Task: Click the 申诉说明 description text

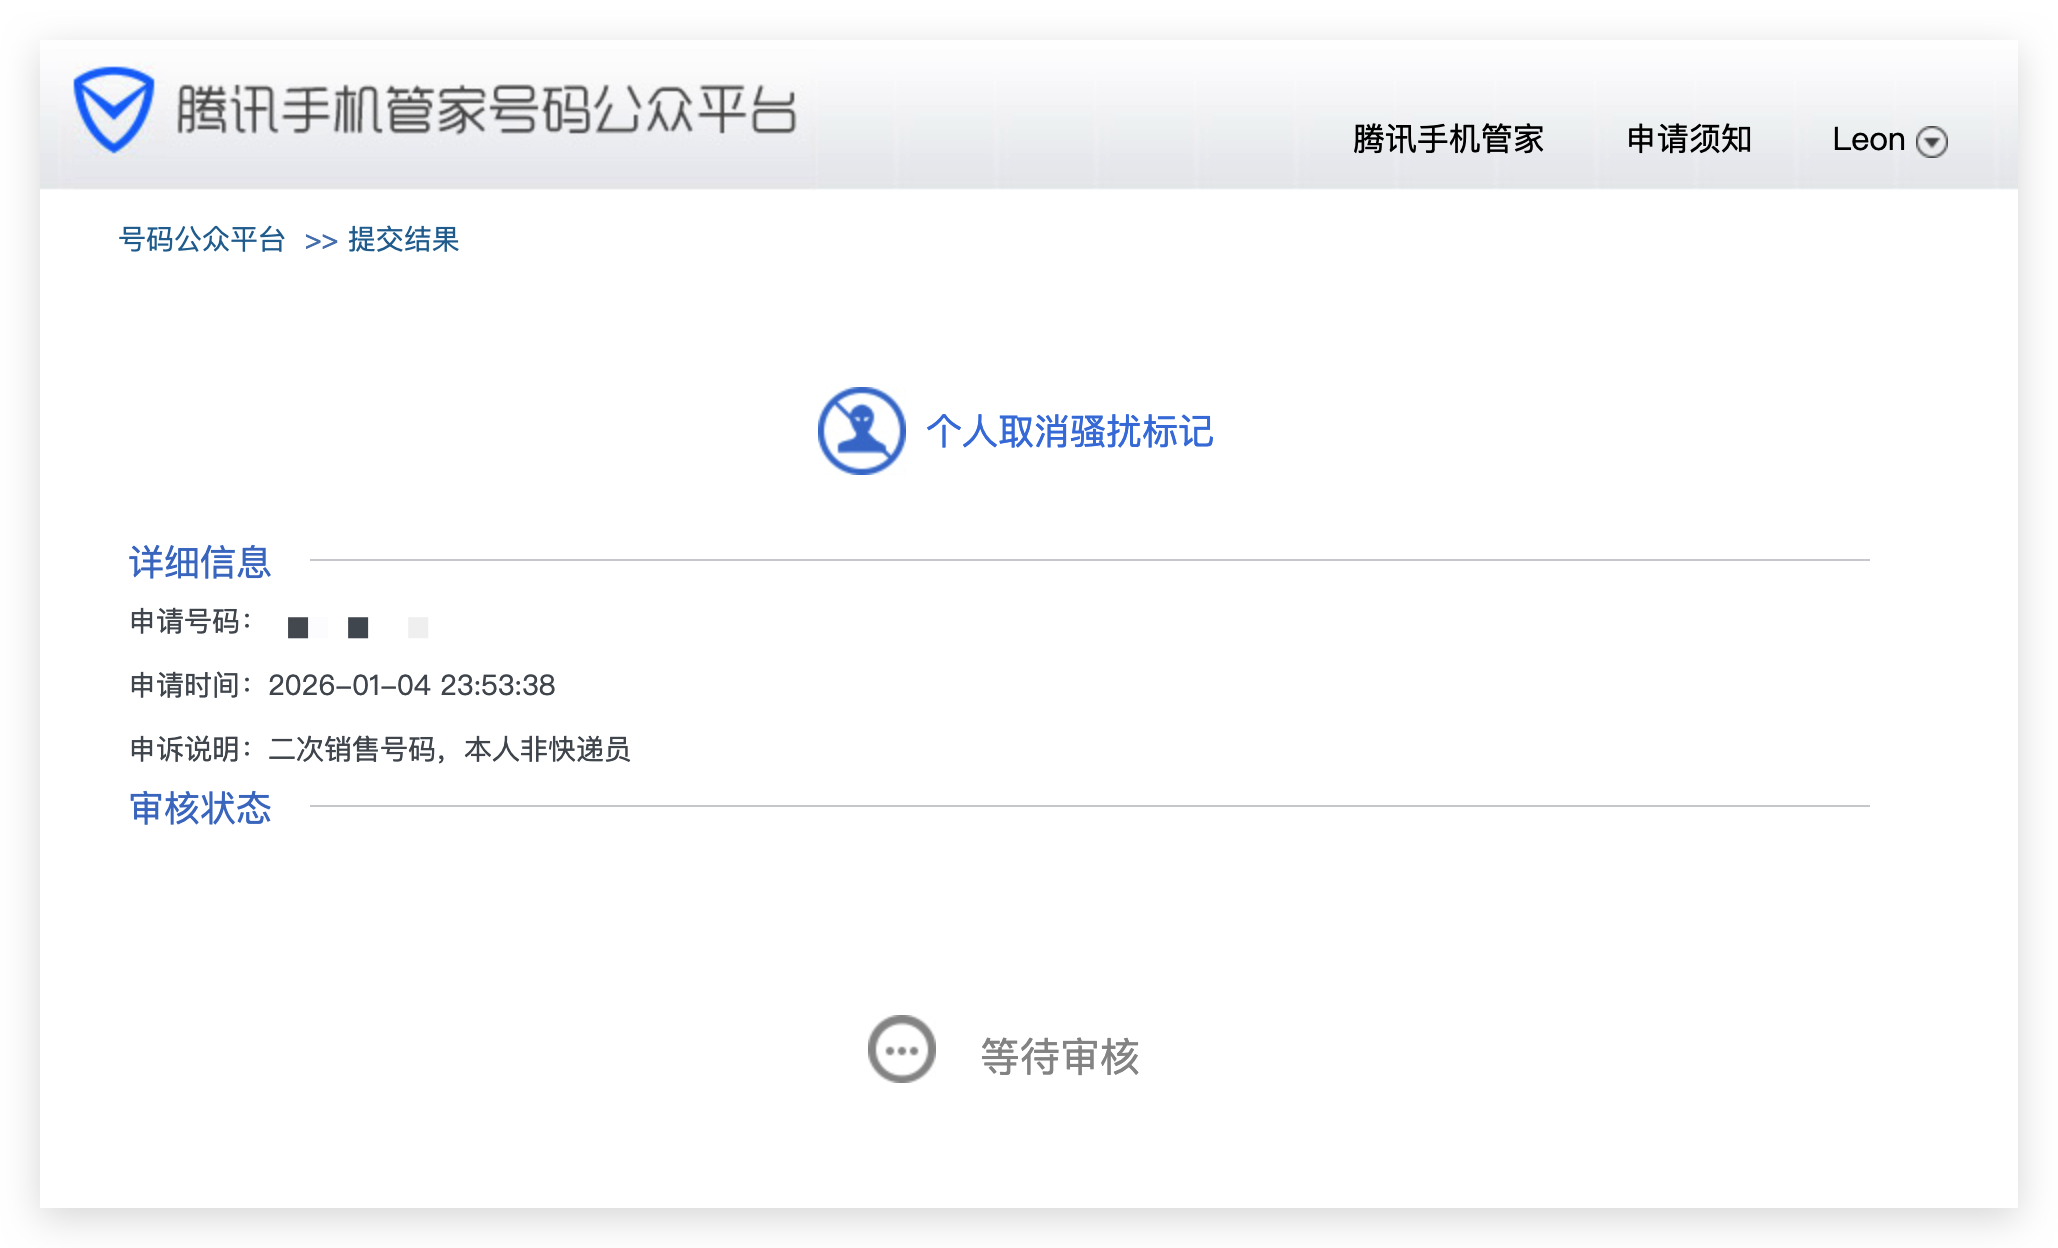Action: point(449,749)
